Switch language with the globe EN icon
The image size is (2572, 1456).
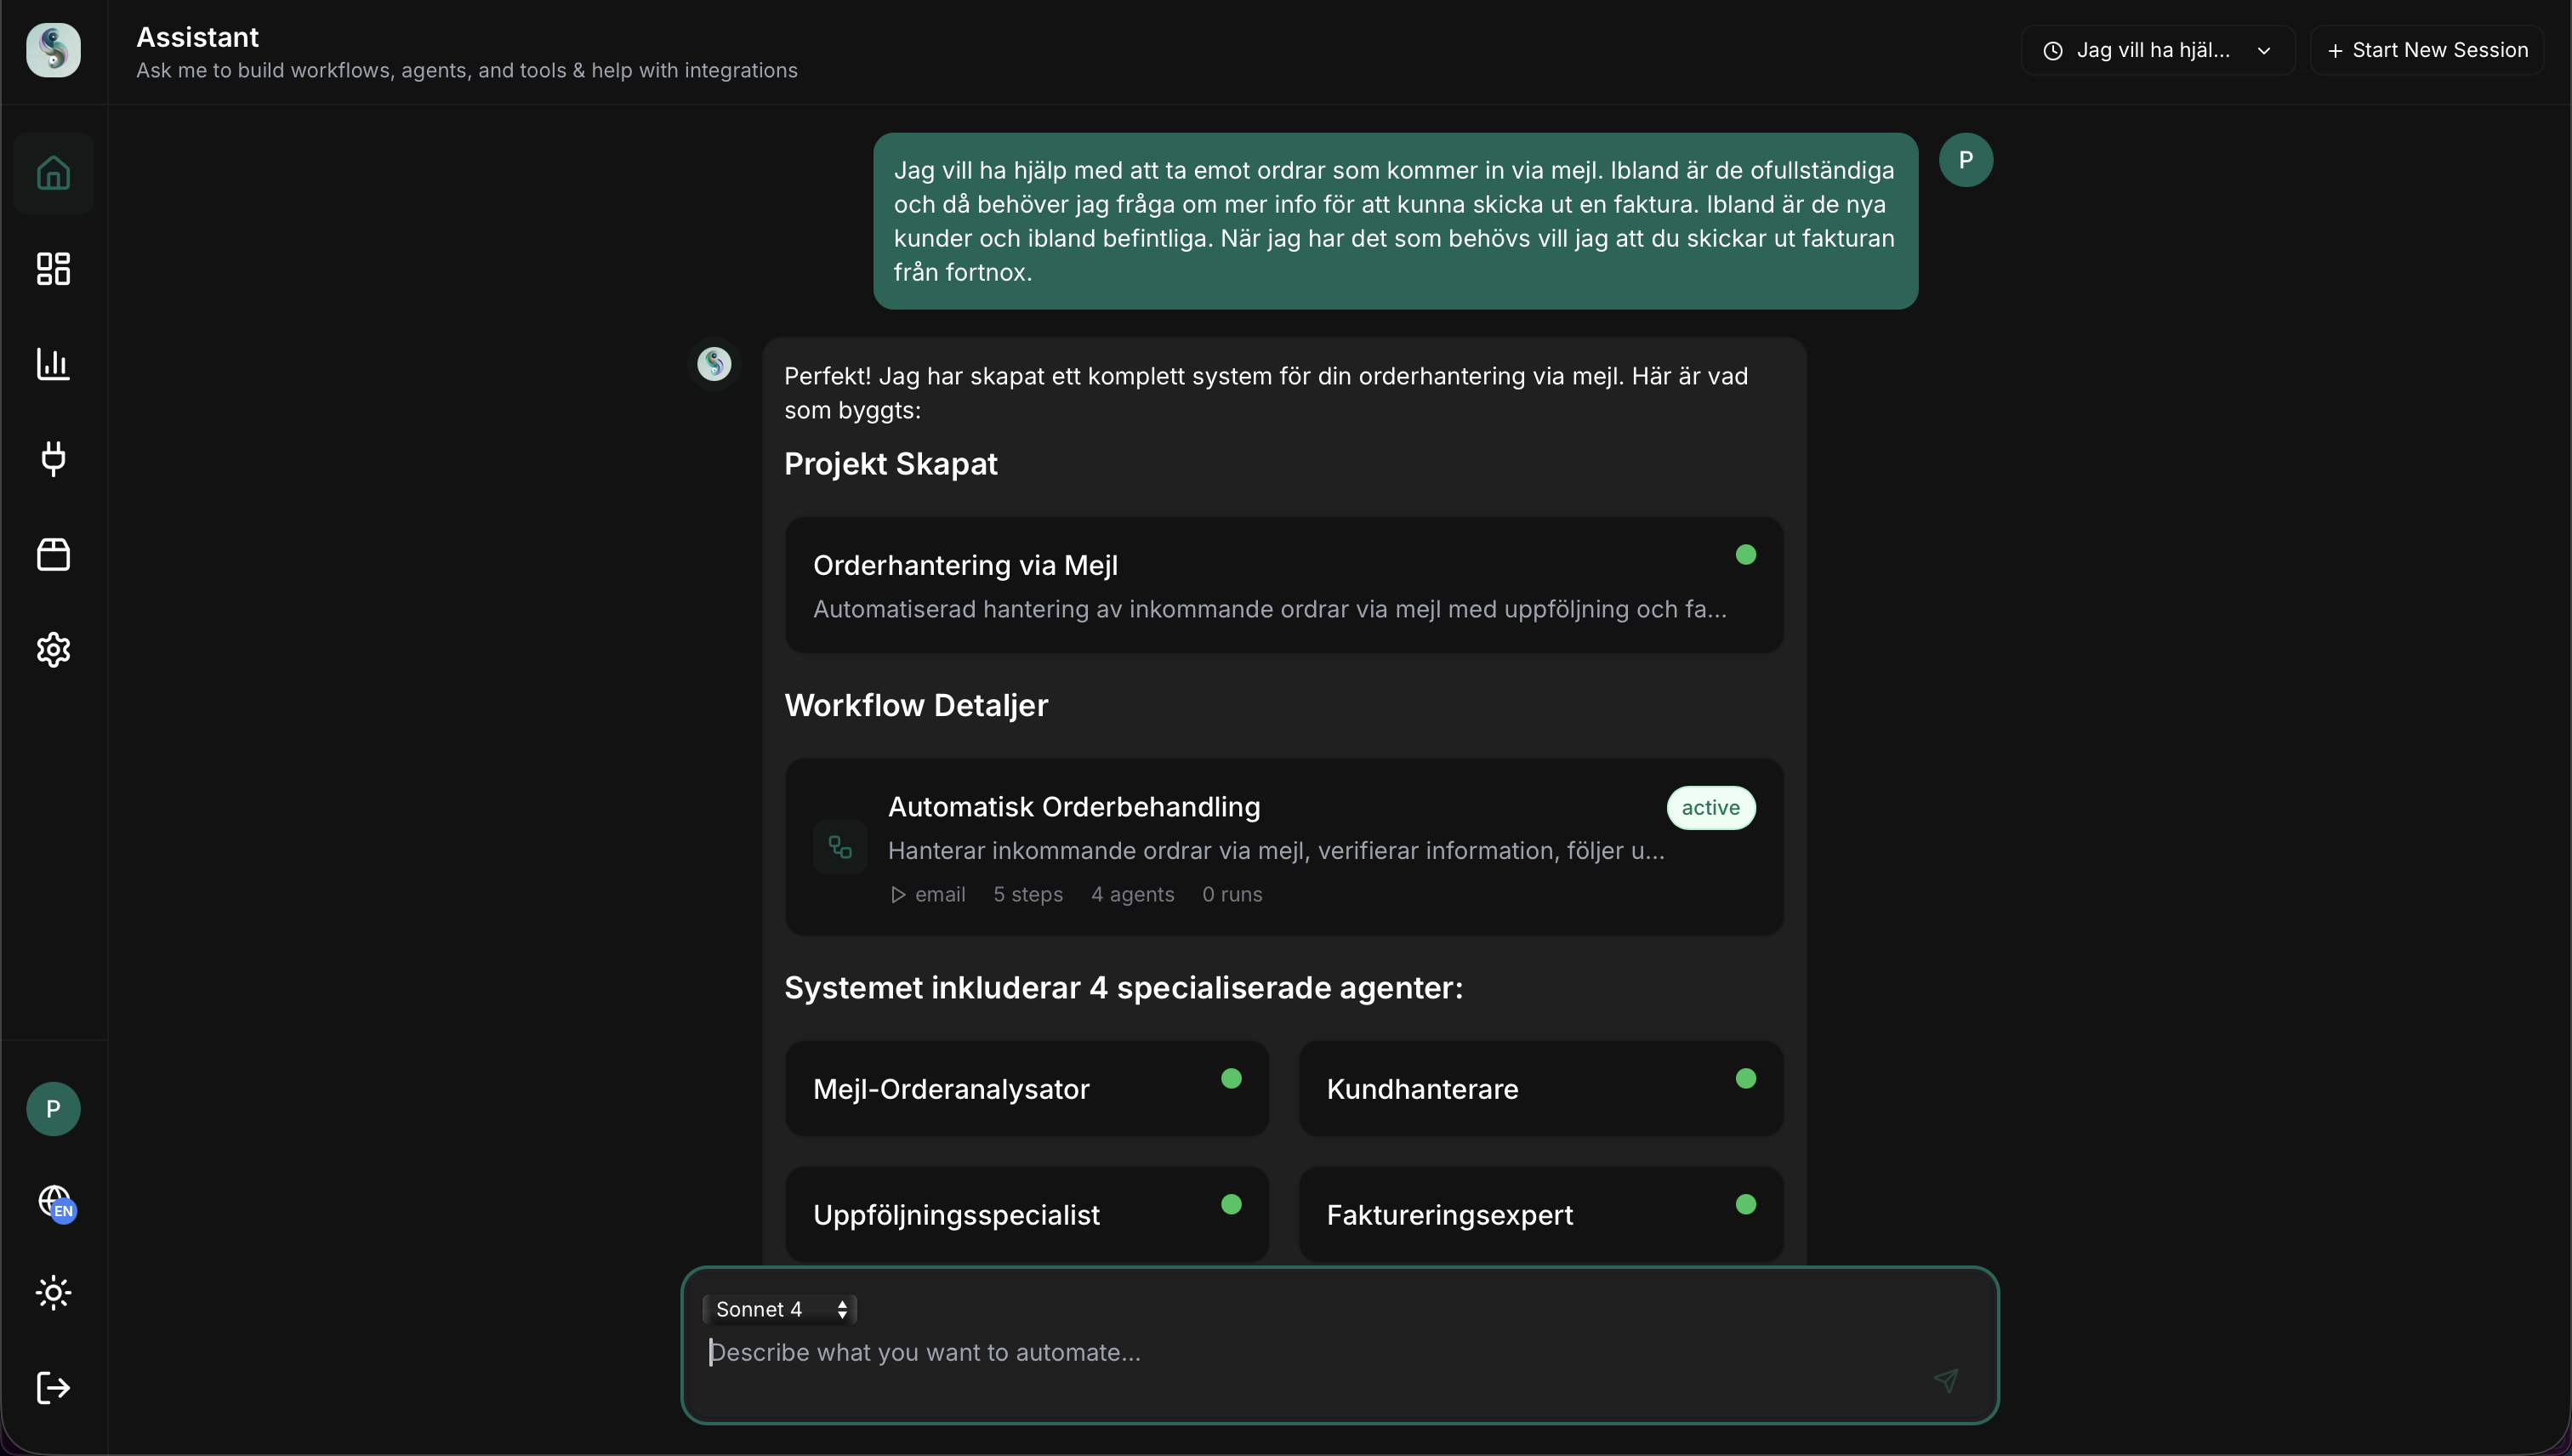point(55,1201)
